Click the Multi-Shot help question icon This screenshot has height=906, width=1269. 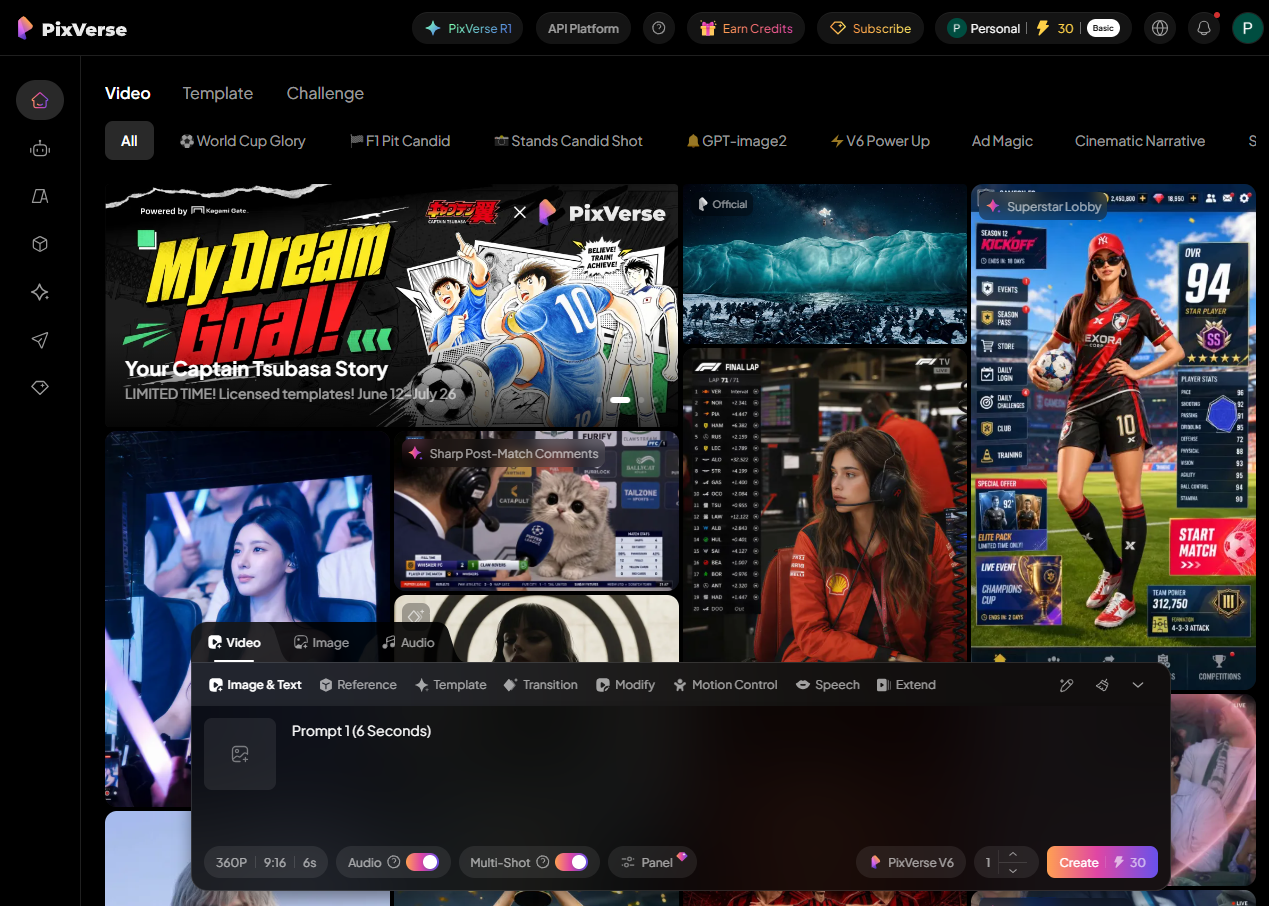pyautogui.click(x=543, y=862)
